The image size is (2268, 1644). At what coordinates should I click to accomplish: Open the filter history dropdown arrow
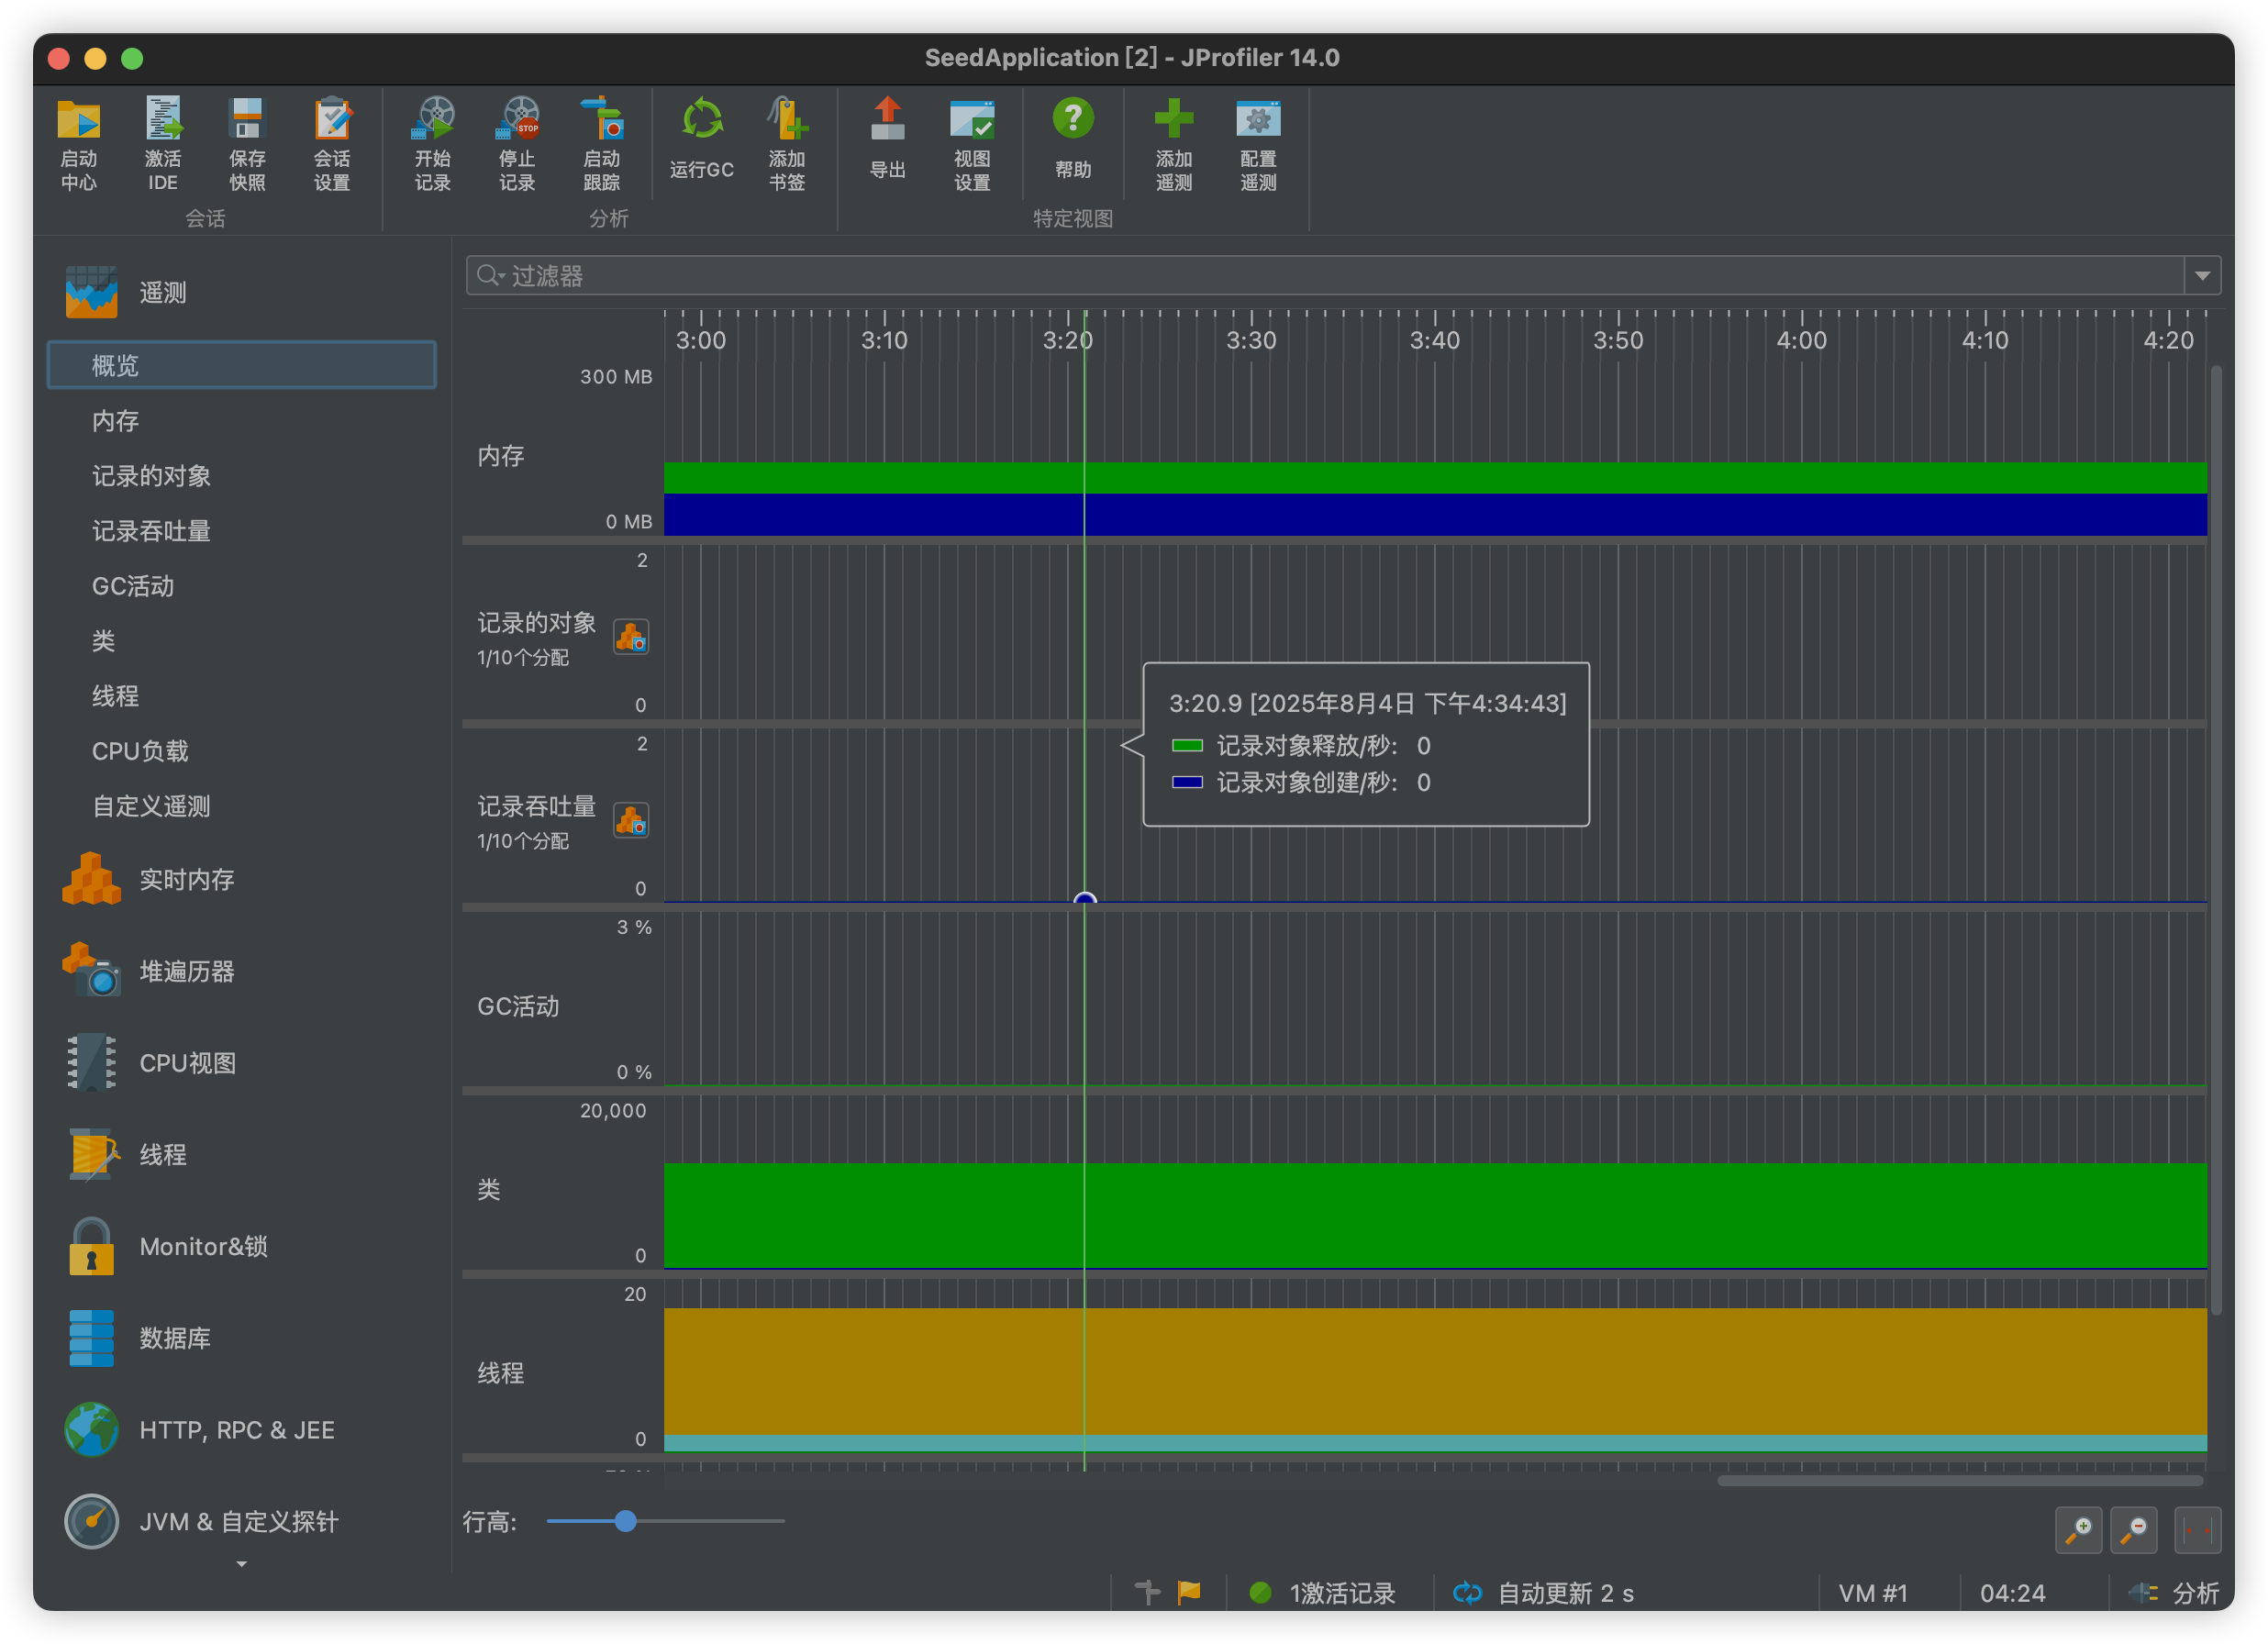pos(2202,275)
